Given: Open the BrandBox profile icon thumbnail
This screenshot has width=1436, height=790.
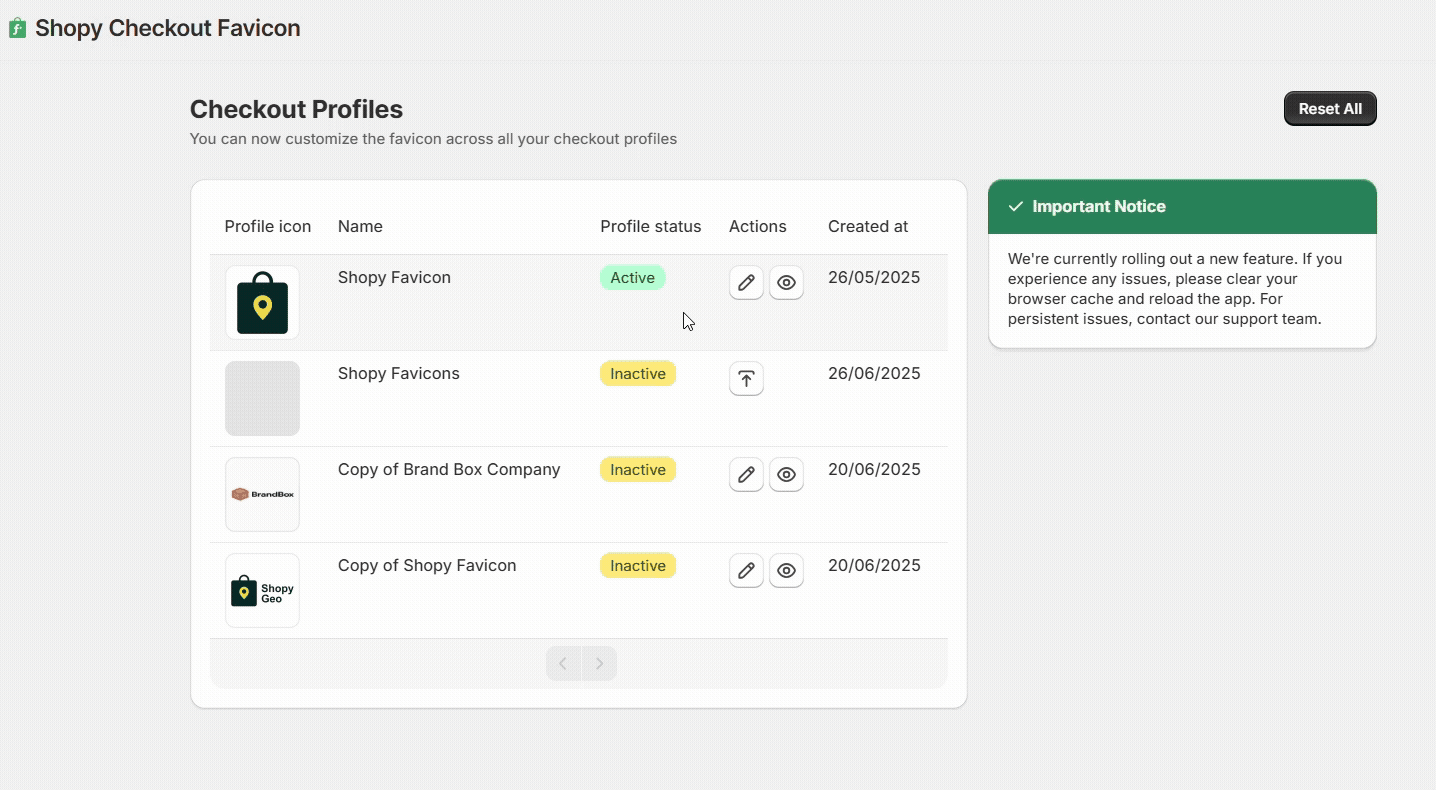Looking at the screenshot, I should [x=262, y=494].
